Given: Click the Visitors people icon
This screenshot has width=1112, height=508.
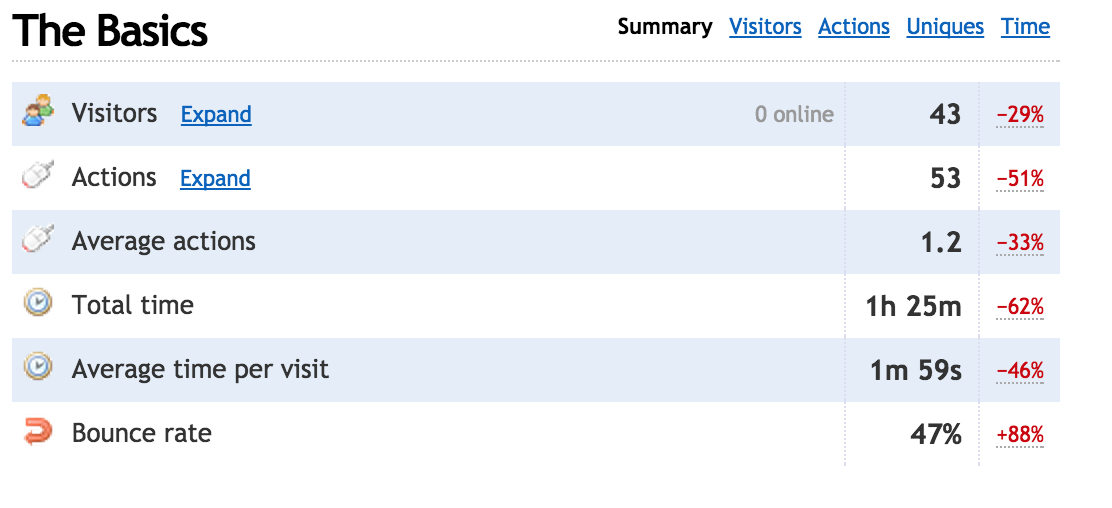Looking at the screenshot, I should click(38, 111).
